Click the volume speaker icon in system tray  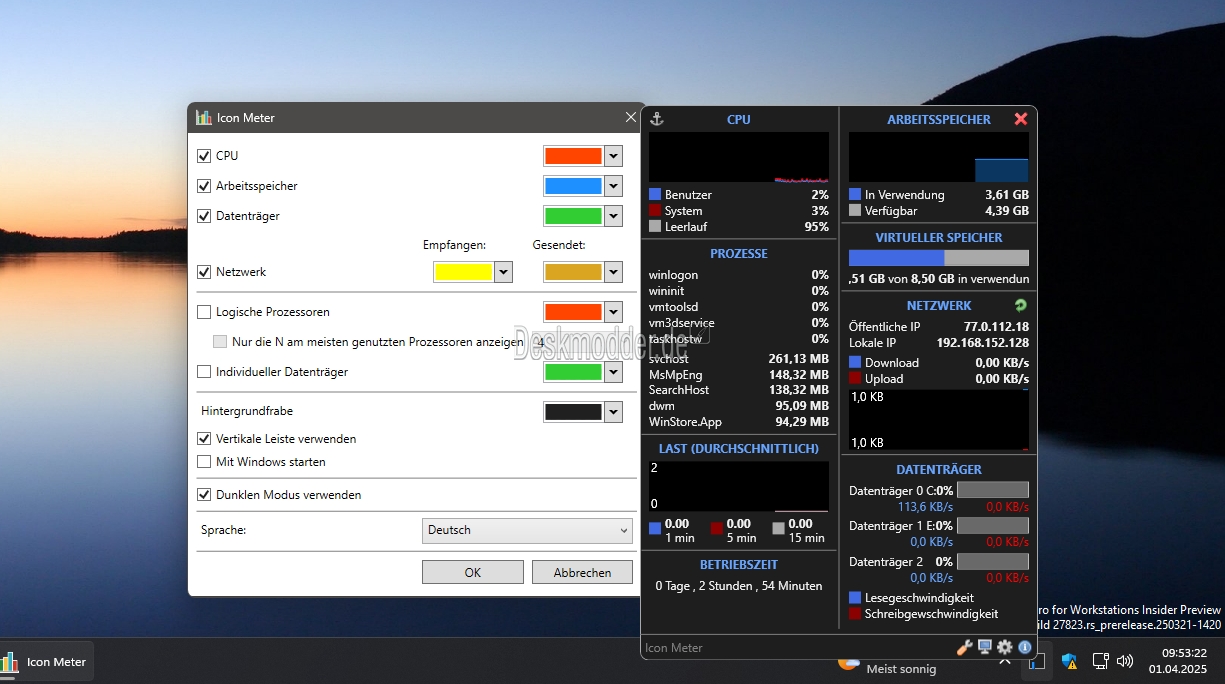[x=1125, y=661]
